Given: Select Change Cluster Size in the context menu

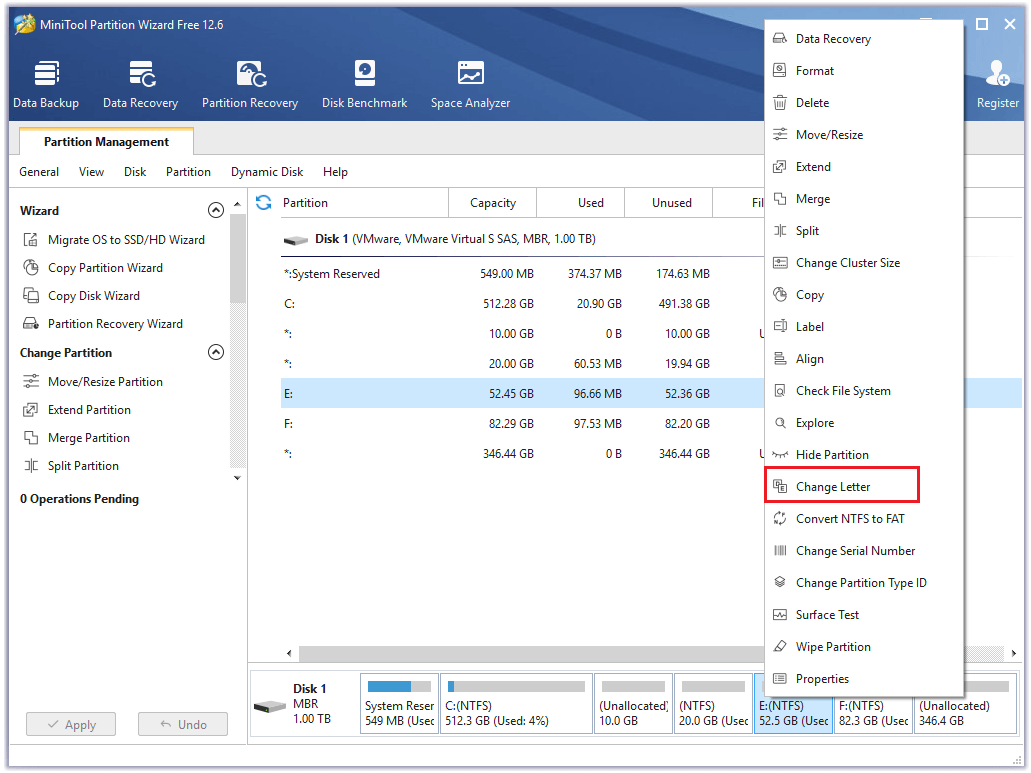Looking at the screenshot, I should (x=864, y=263).
